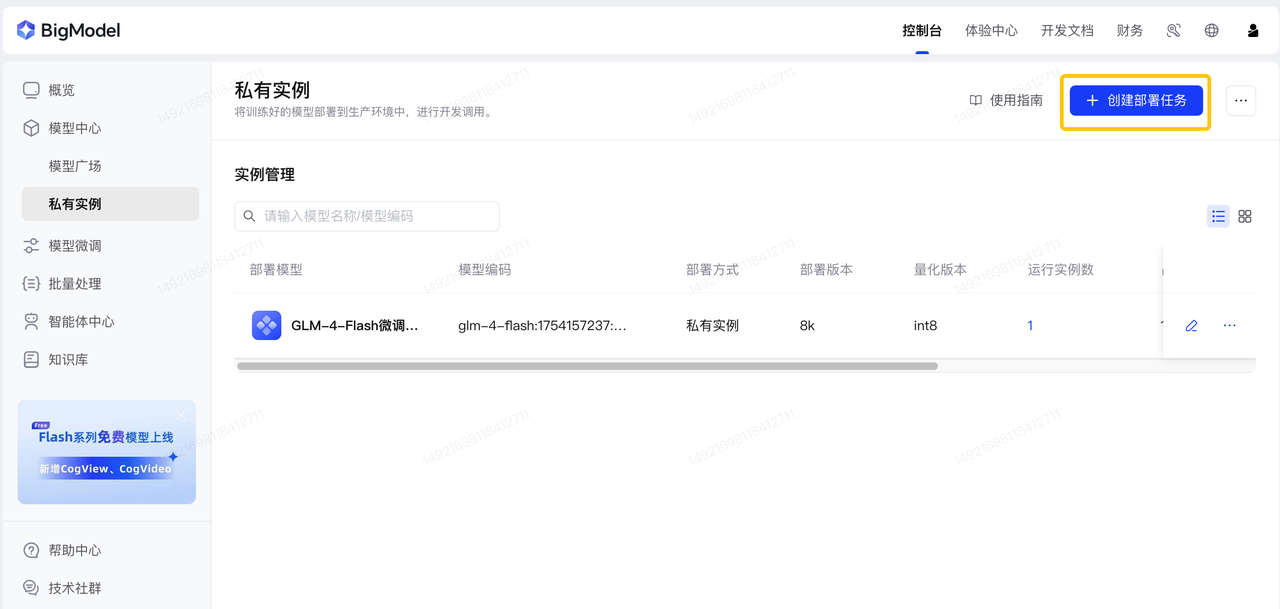The height and width of the screenshot is (609, 1280).
Task: Click the 技术社群 chat bubble icon
Action: [31, 589]
